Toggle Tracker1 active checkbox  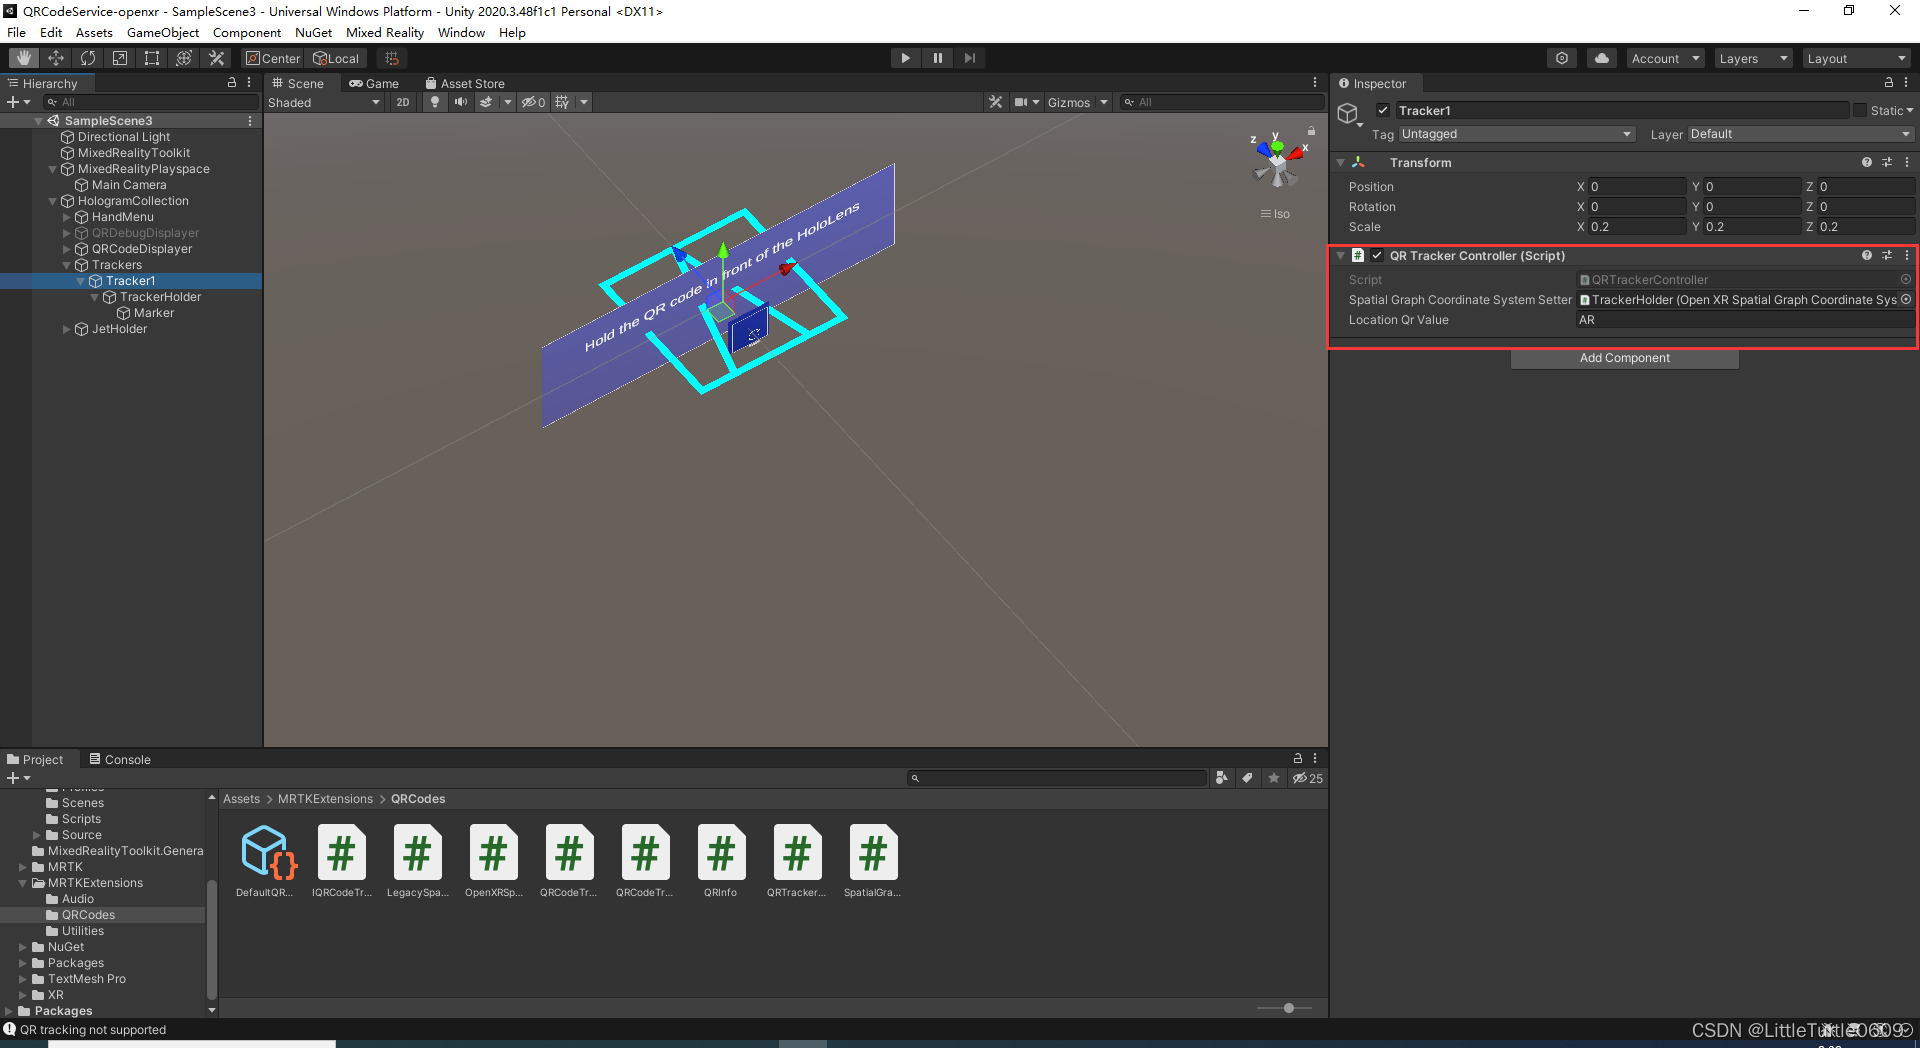click(1383, 110)
